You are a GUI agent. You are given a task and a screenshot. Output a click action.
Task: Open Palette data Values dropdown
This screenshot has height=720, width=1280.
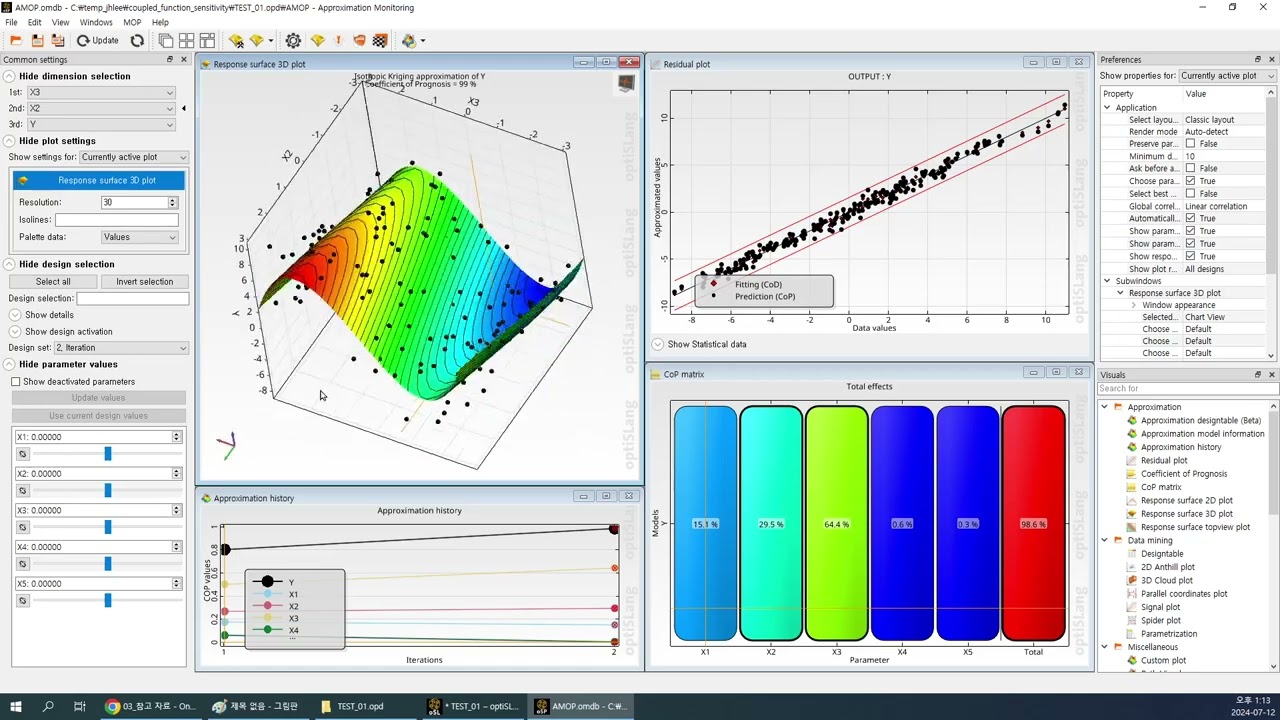[140, 237]
